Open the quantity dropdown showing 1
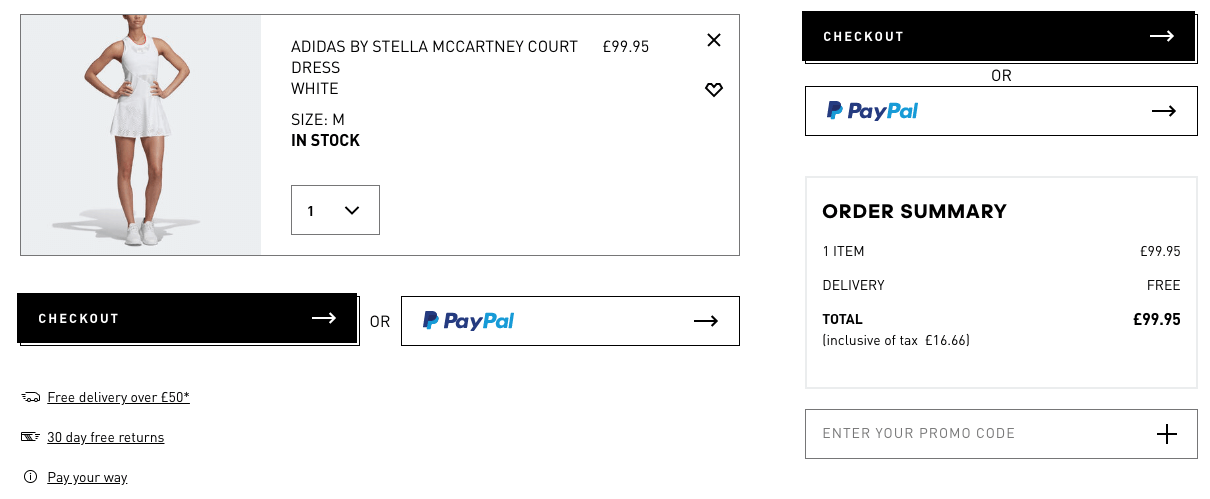Image resolution: width=1210 pixels, height=499 pixels. point(335,210)
